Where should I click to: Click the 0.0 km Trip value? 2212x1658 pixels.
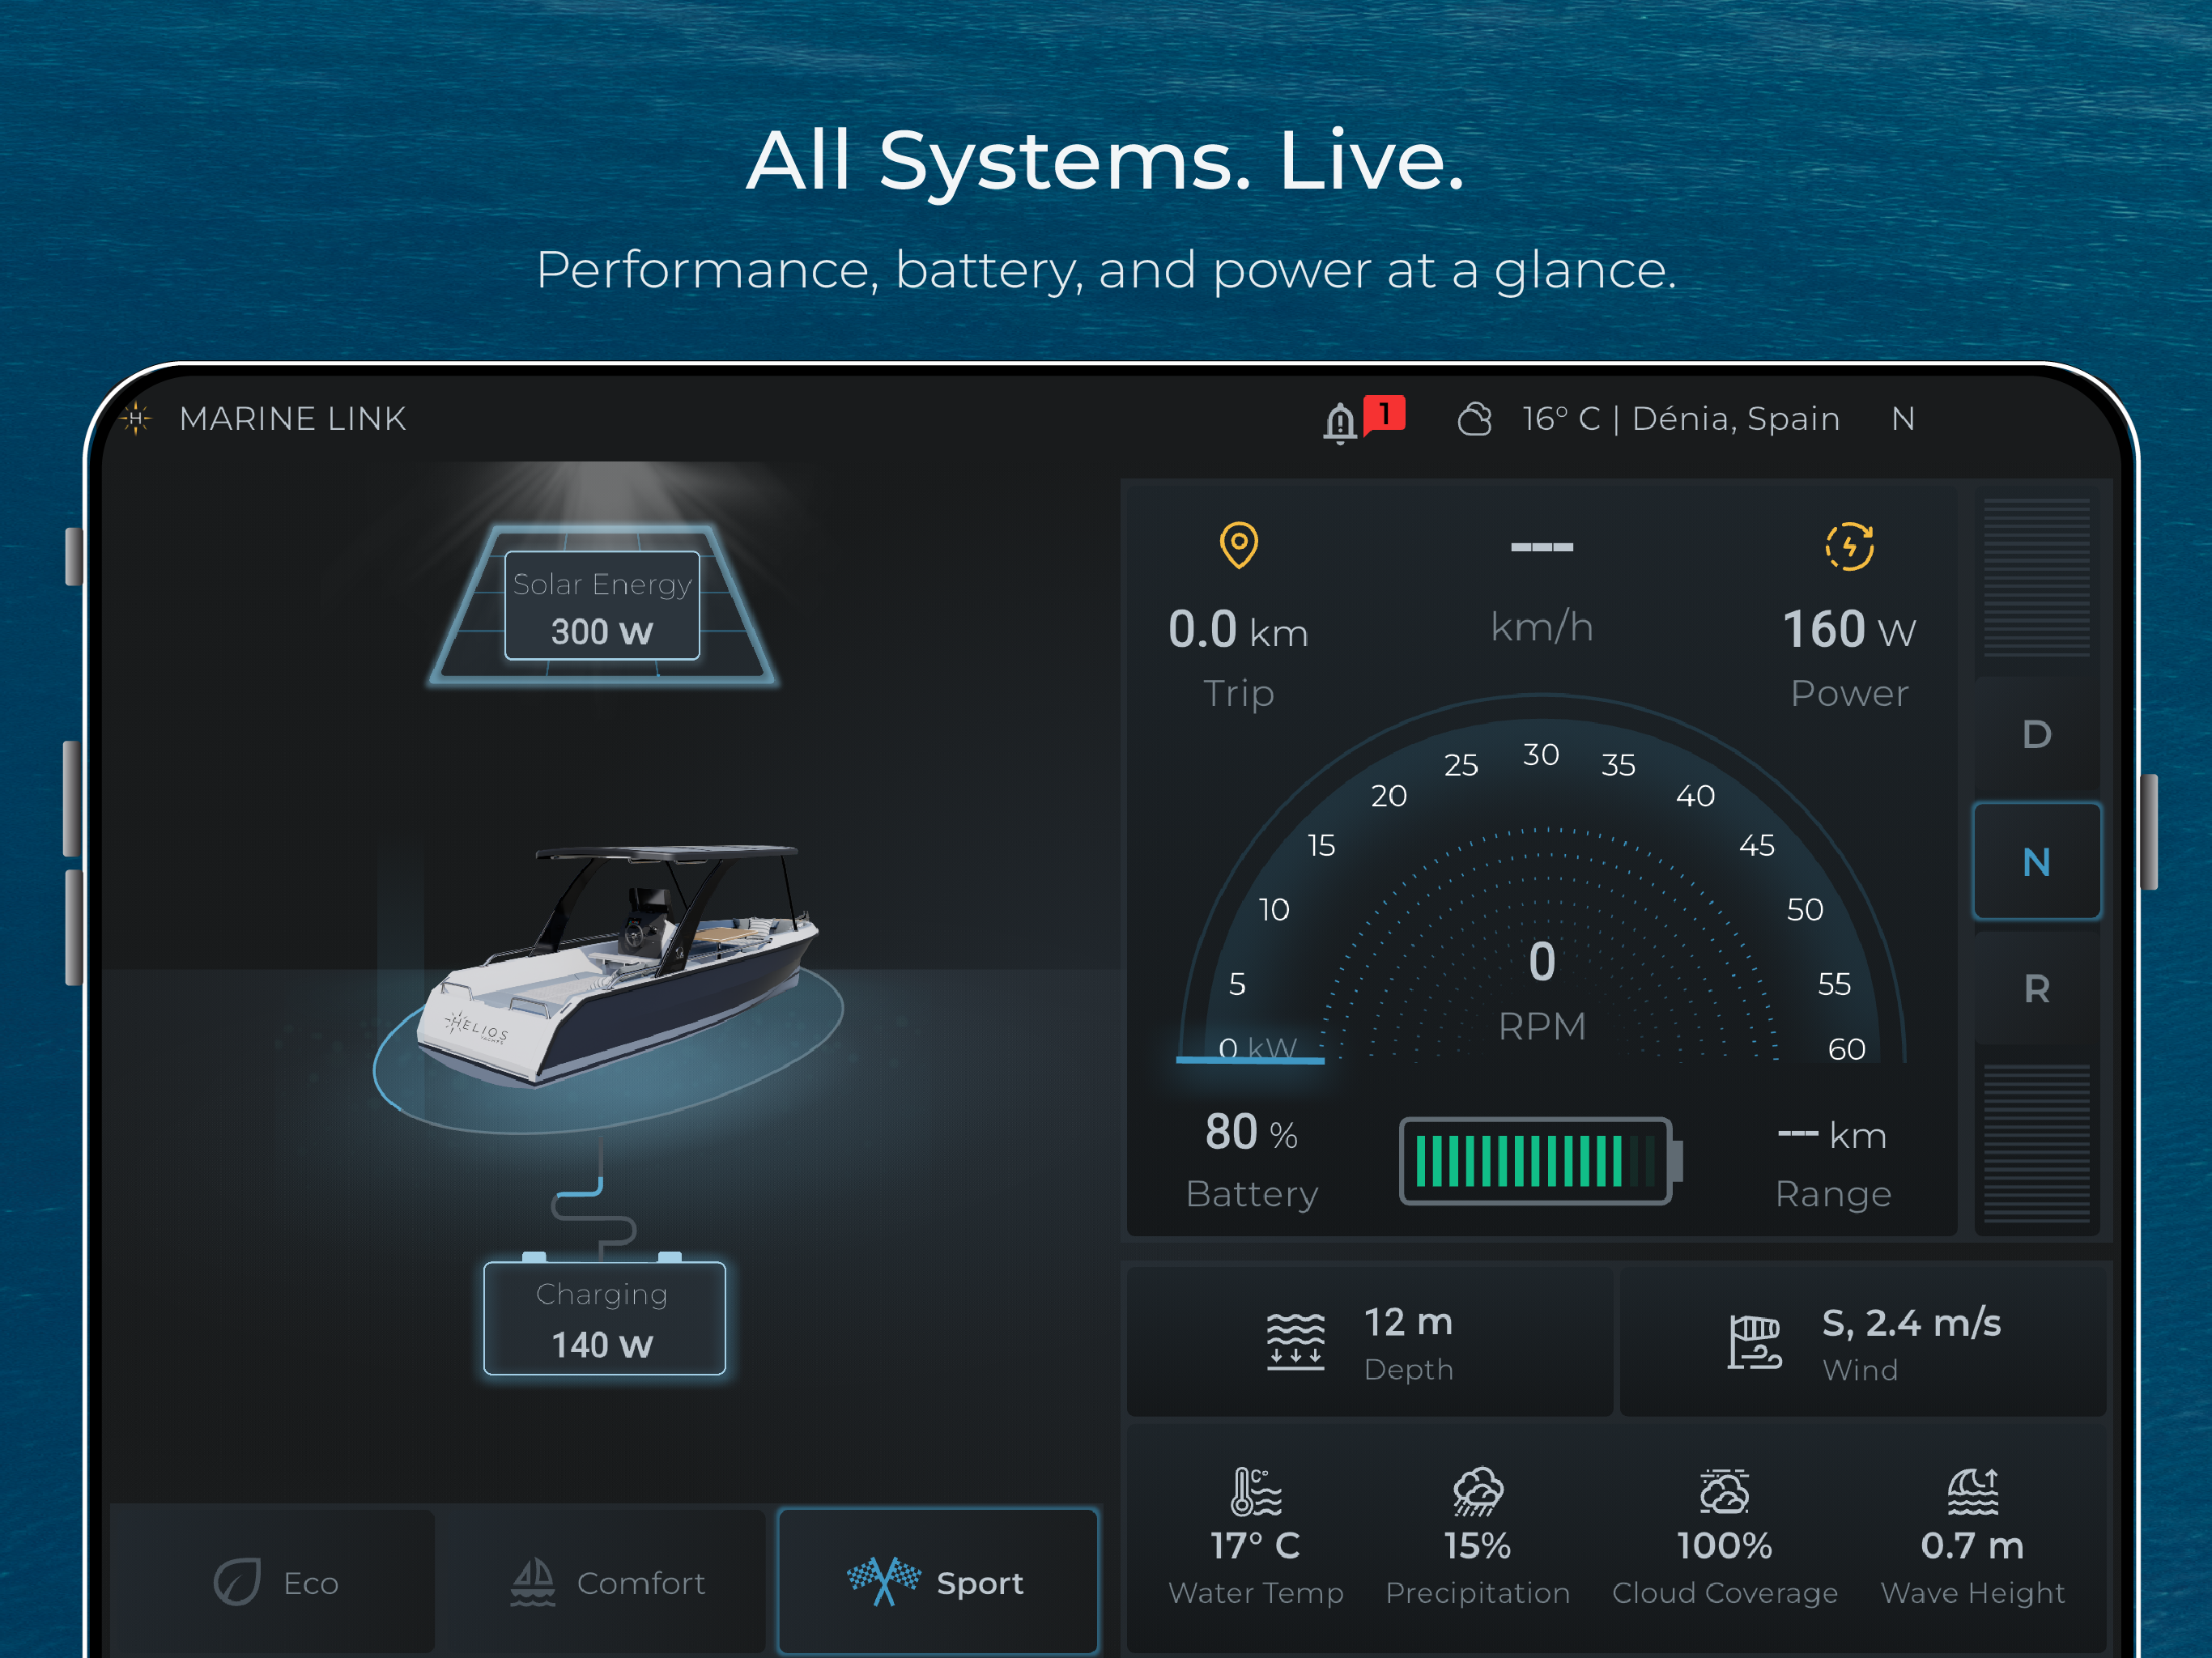click(1238, 630)
